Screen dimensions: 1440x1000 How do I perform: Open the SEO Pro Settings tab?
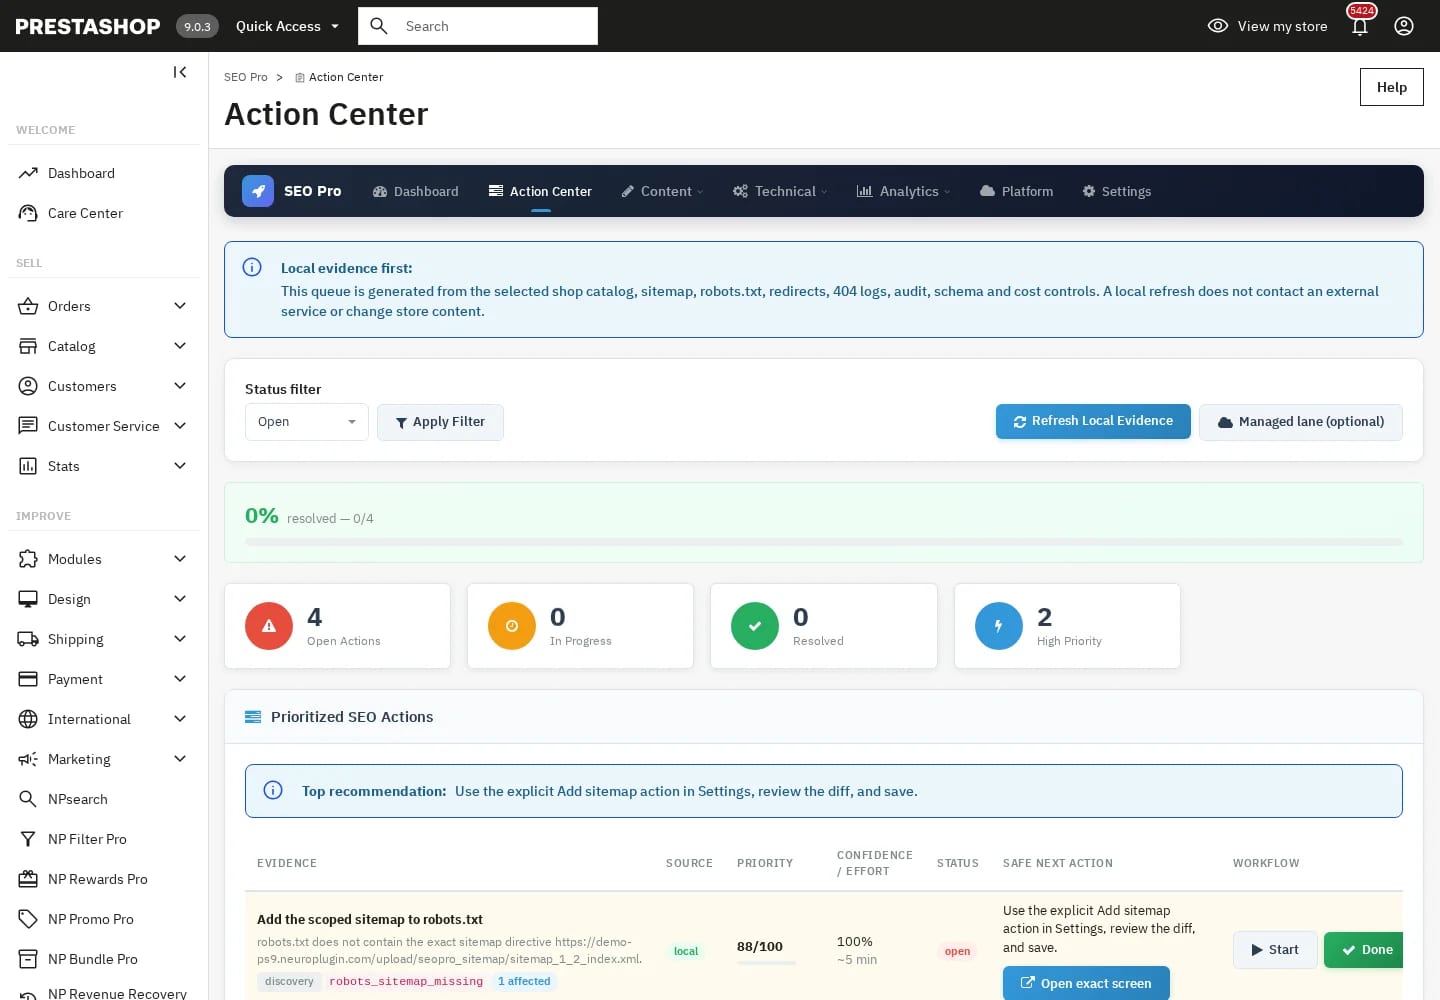coord(1116,191)
